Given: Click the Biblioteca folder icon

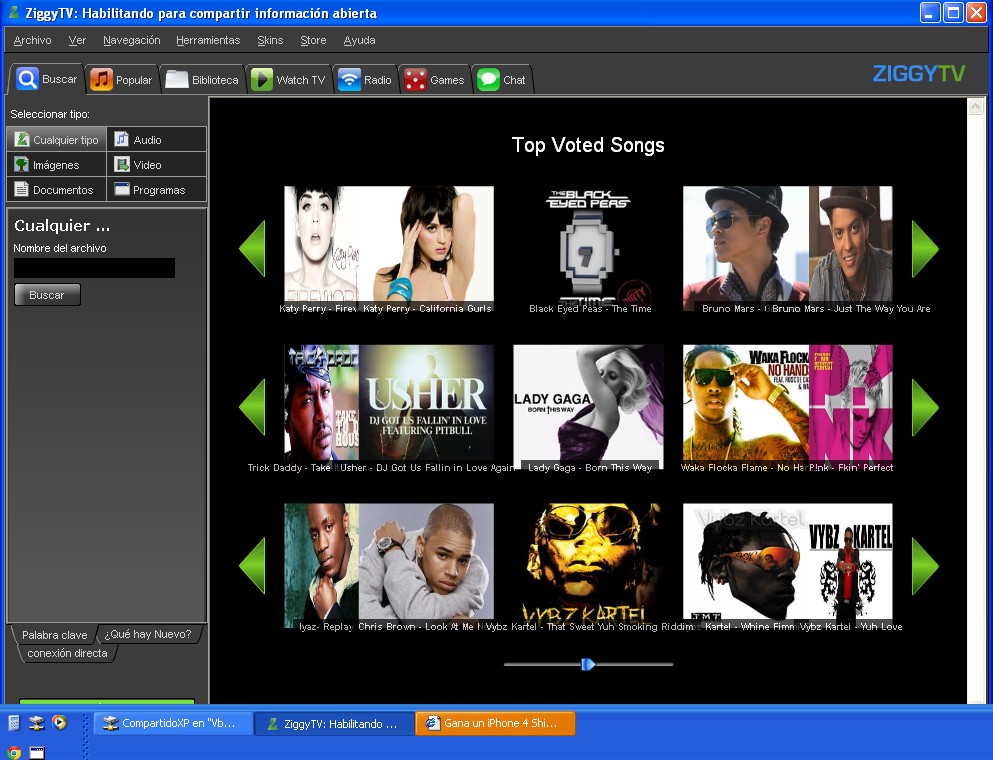Looking at the screenshot, I should (x=177, y=80).
